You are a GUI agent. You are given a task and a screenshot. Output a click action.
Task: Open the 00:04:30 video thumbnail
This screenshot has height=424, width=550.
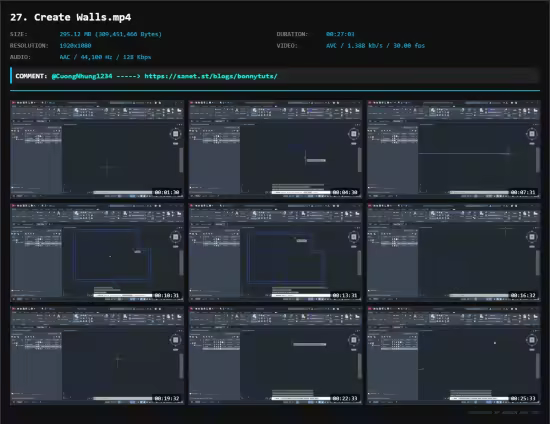tap(275, 149)
